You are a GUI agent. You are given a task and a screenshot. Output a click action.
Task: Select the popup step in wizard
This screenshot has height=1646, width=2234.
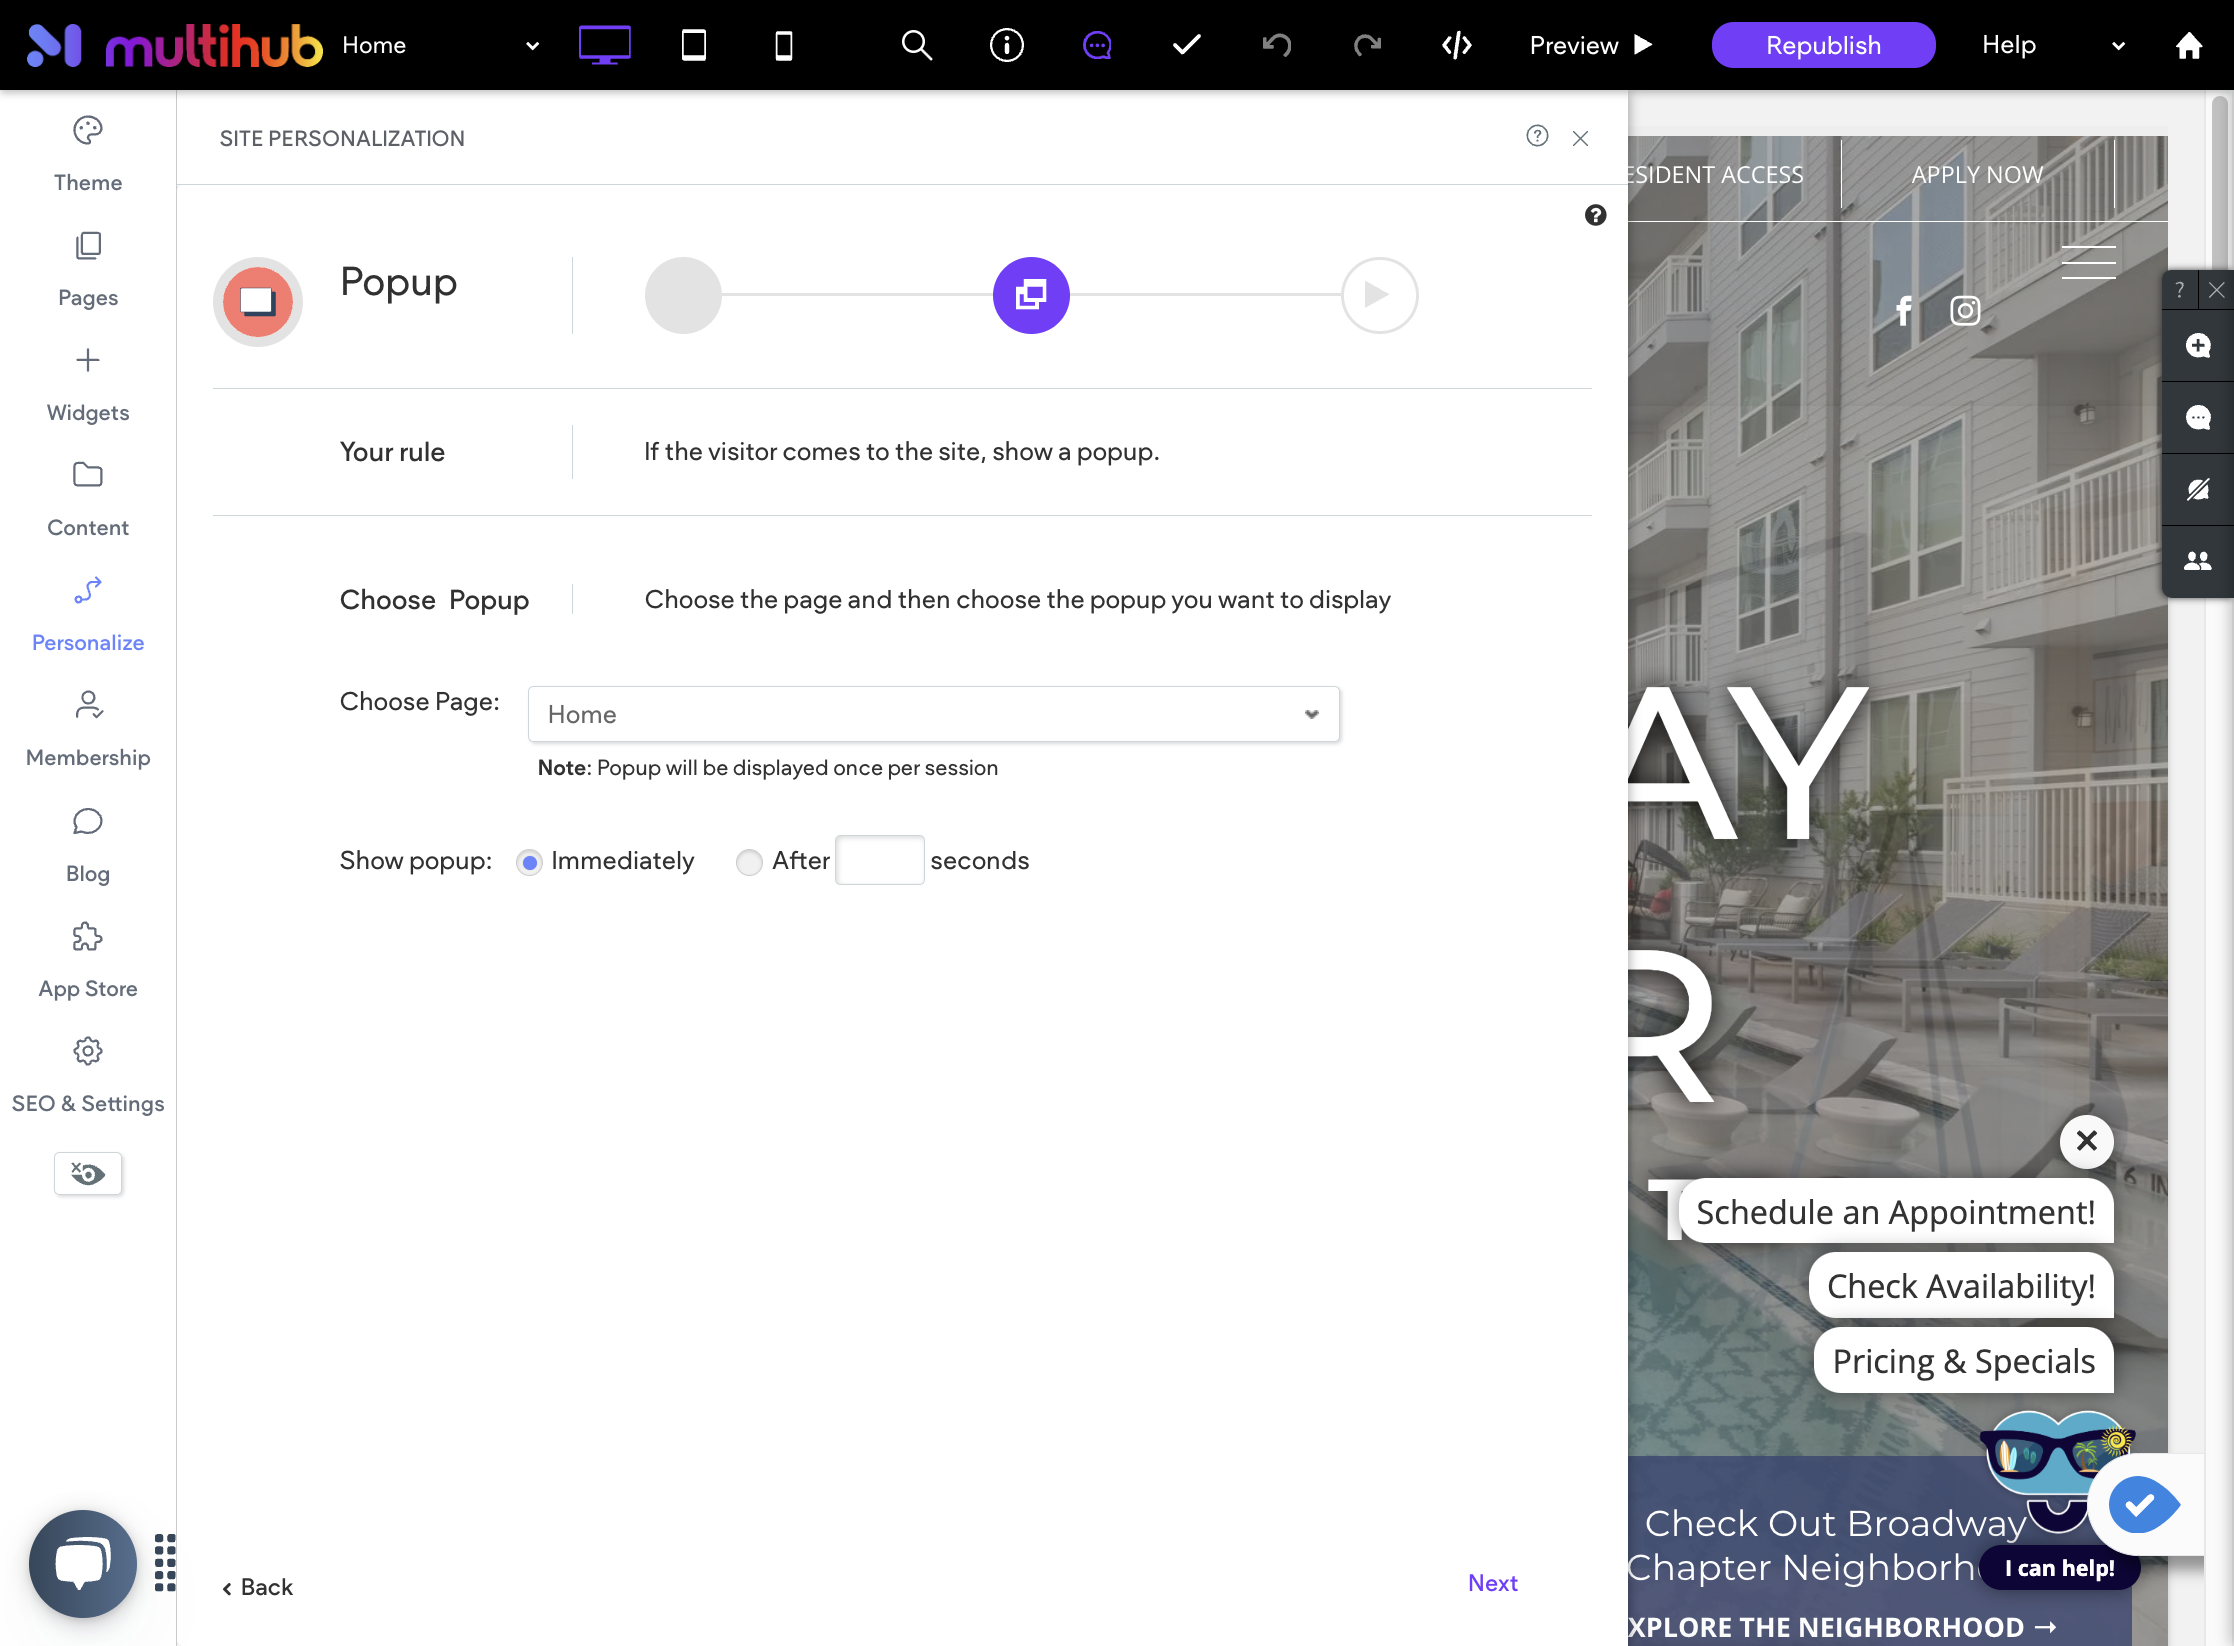click(x=1031, y=295)
